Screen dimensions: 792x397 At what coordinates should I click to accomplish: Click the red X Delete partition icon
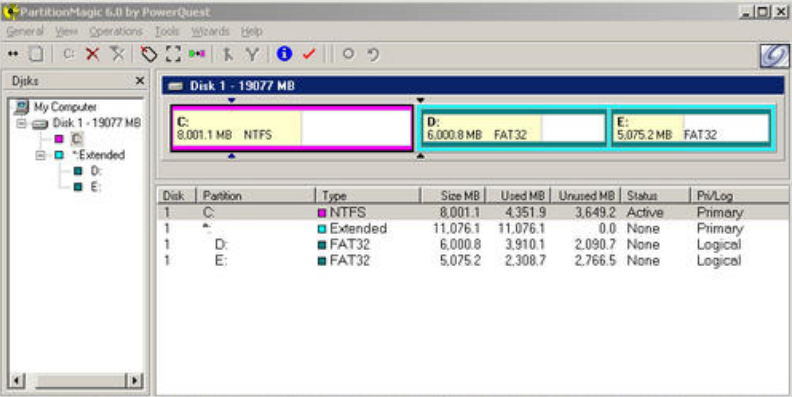pyautogui.click(x=92, y=54)
